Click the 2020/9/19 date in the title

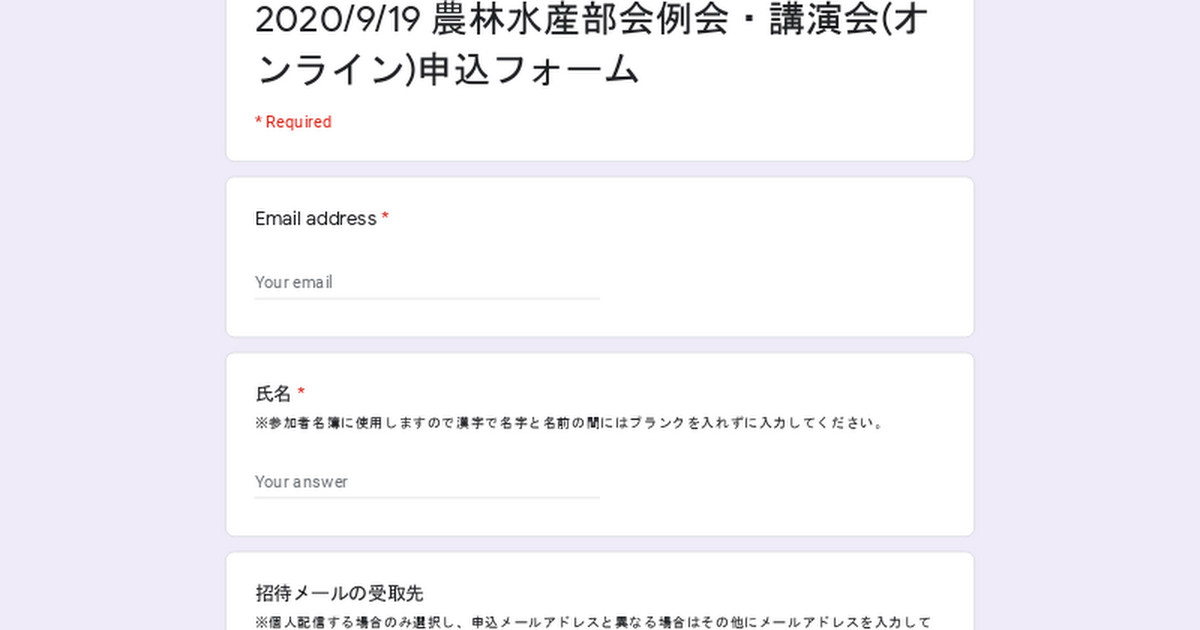(336, 20)
